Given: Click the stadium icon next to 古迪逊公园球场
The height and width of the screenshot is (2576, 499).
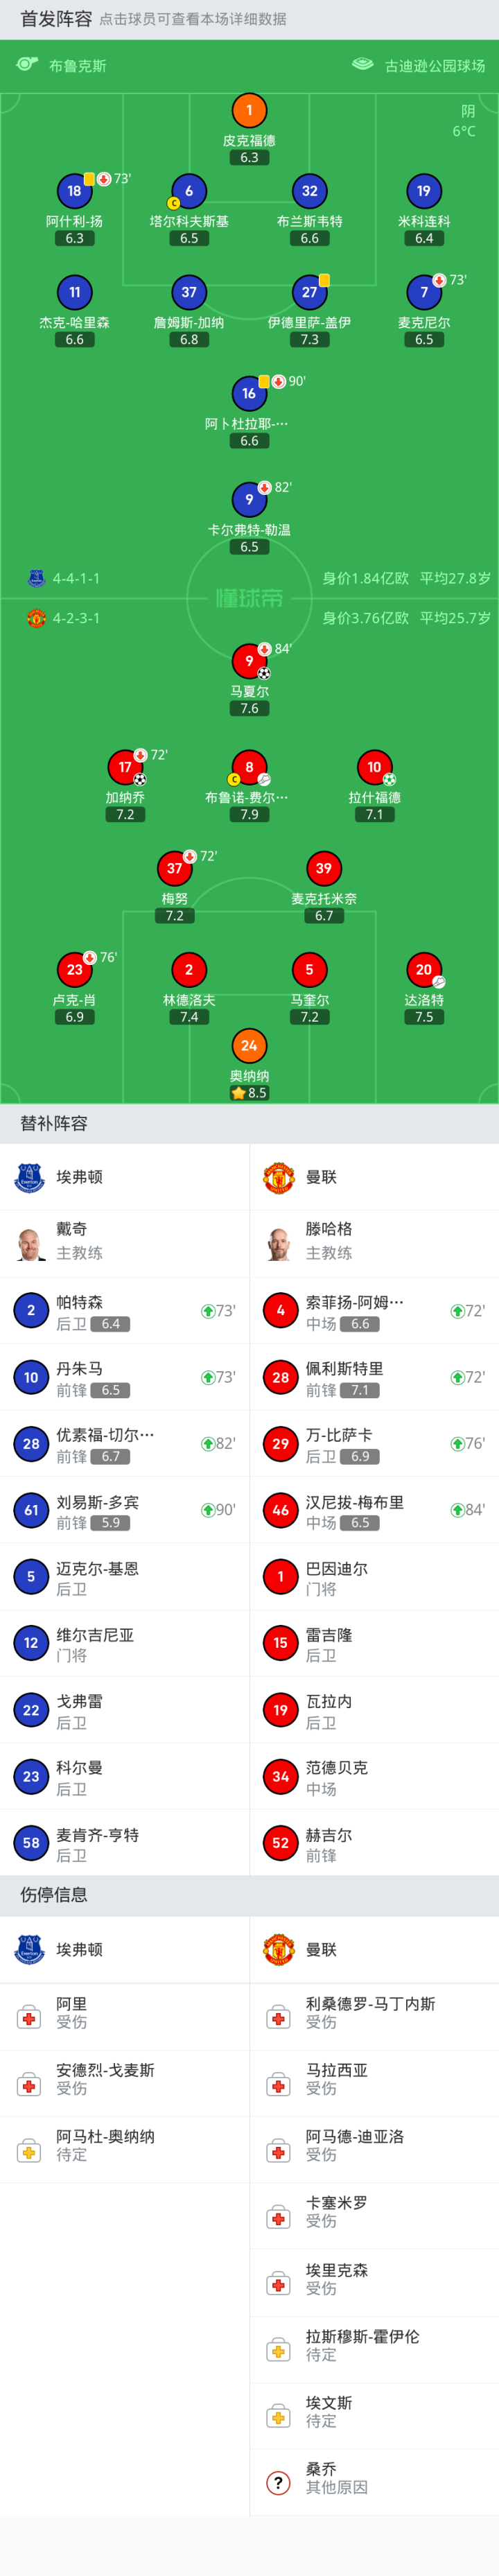Looking at the screenshot, I should click(362, 65).
